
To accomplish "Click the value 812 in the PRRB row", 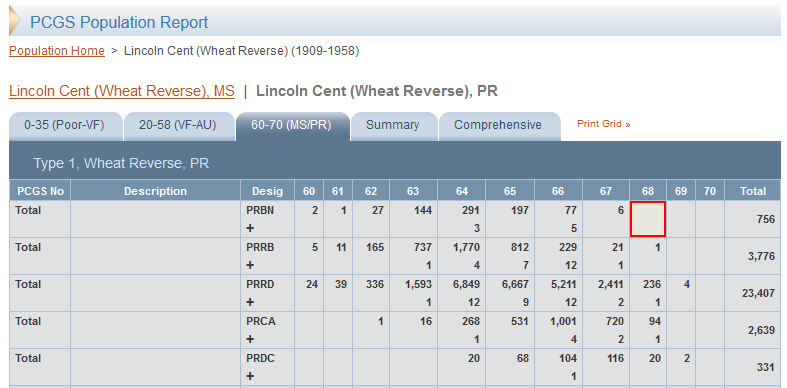I will (x=520, y=247).
